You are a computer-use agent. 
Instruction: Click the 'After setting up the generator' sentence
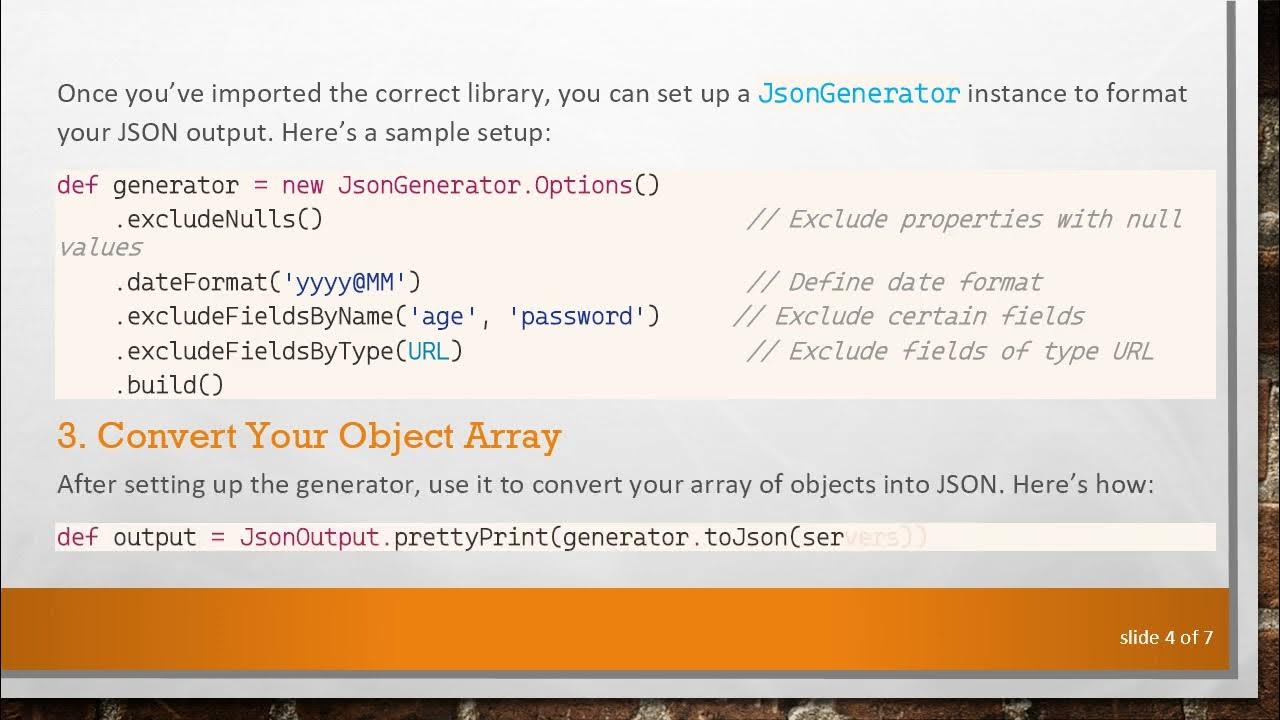point(605,485)
